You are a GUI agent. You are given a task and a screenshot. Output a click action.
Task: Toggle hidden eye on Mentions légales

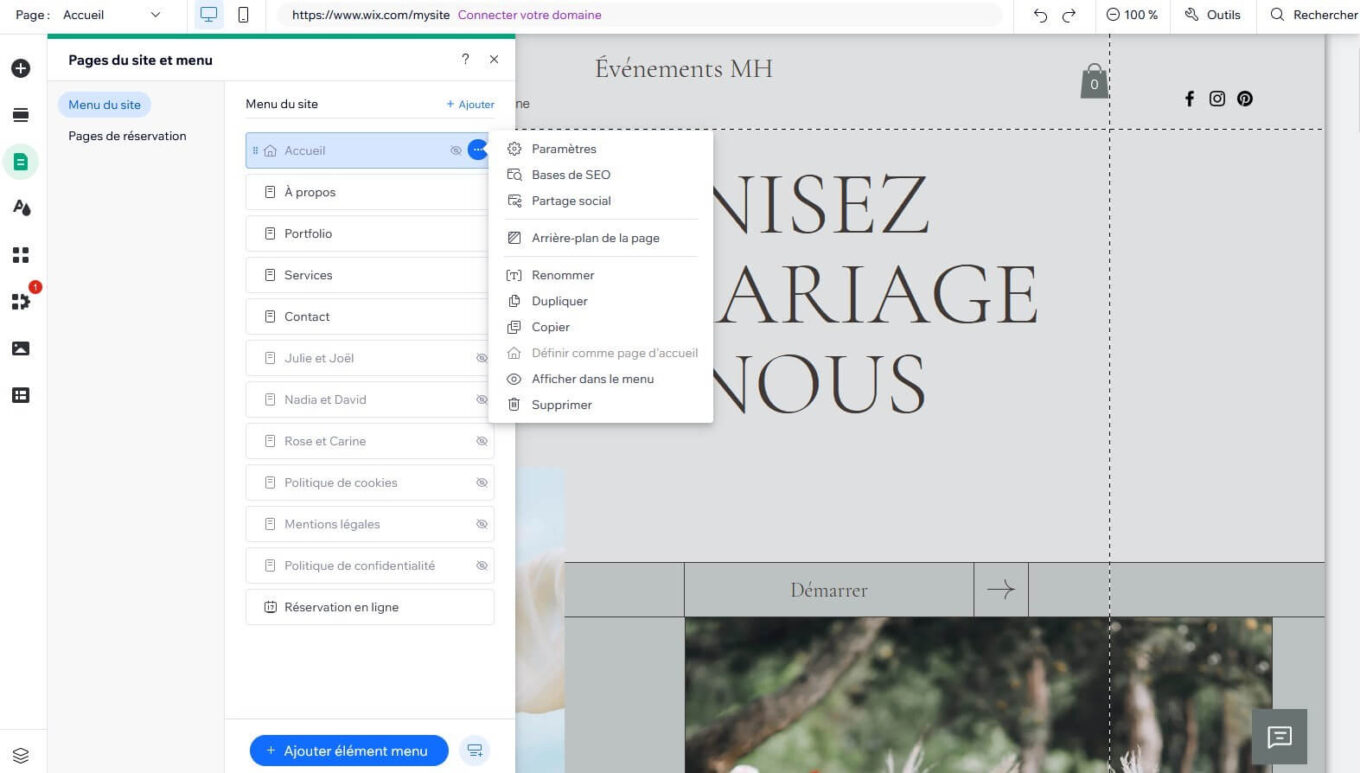pos(482,524)
